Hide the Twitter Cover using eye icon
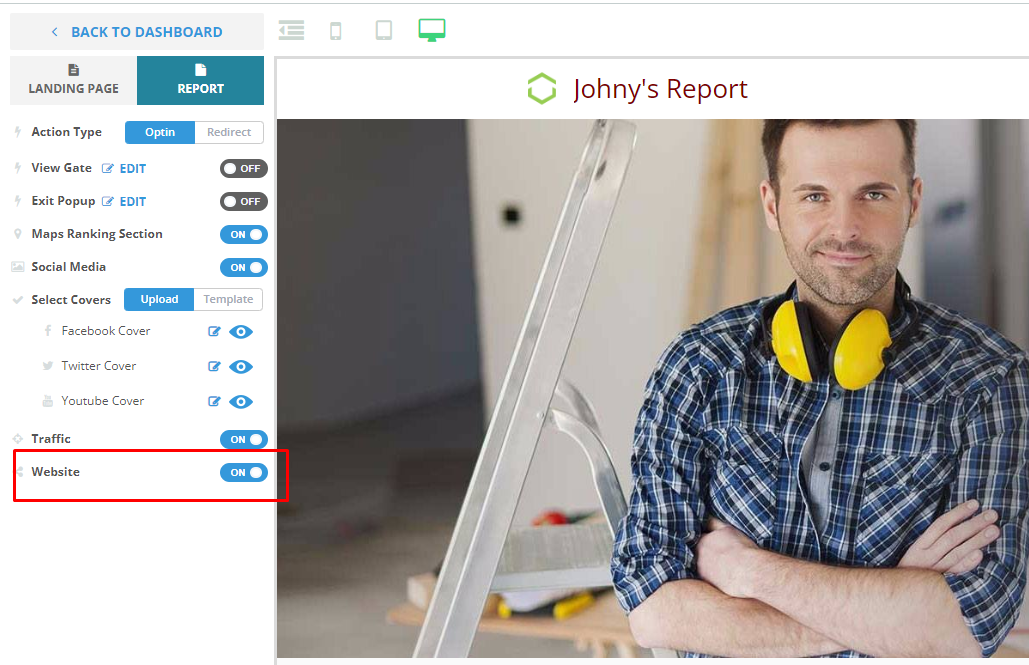The image size is (1029, 665). tap(241, 367)
